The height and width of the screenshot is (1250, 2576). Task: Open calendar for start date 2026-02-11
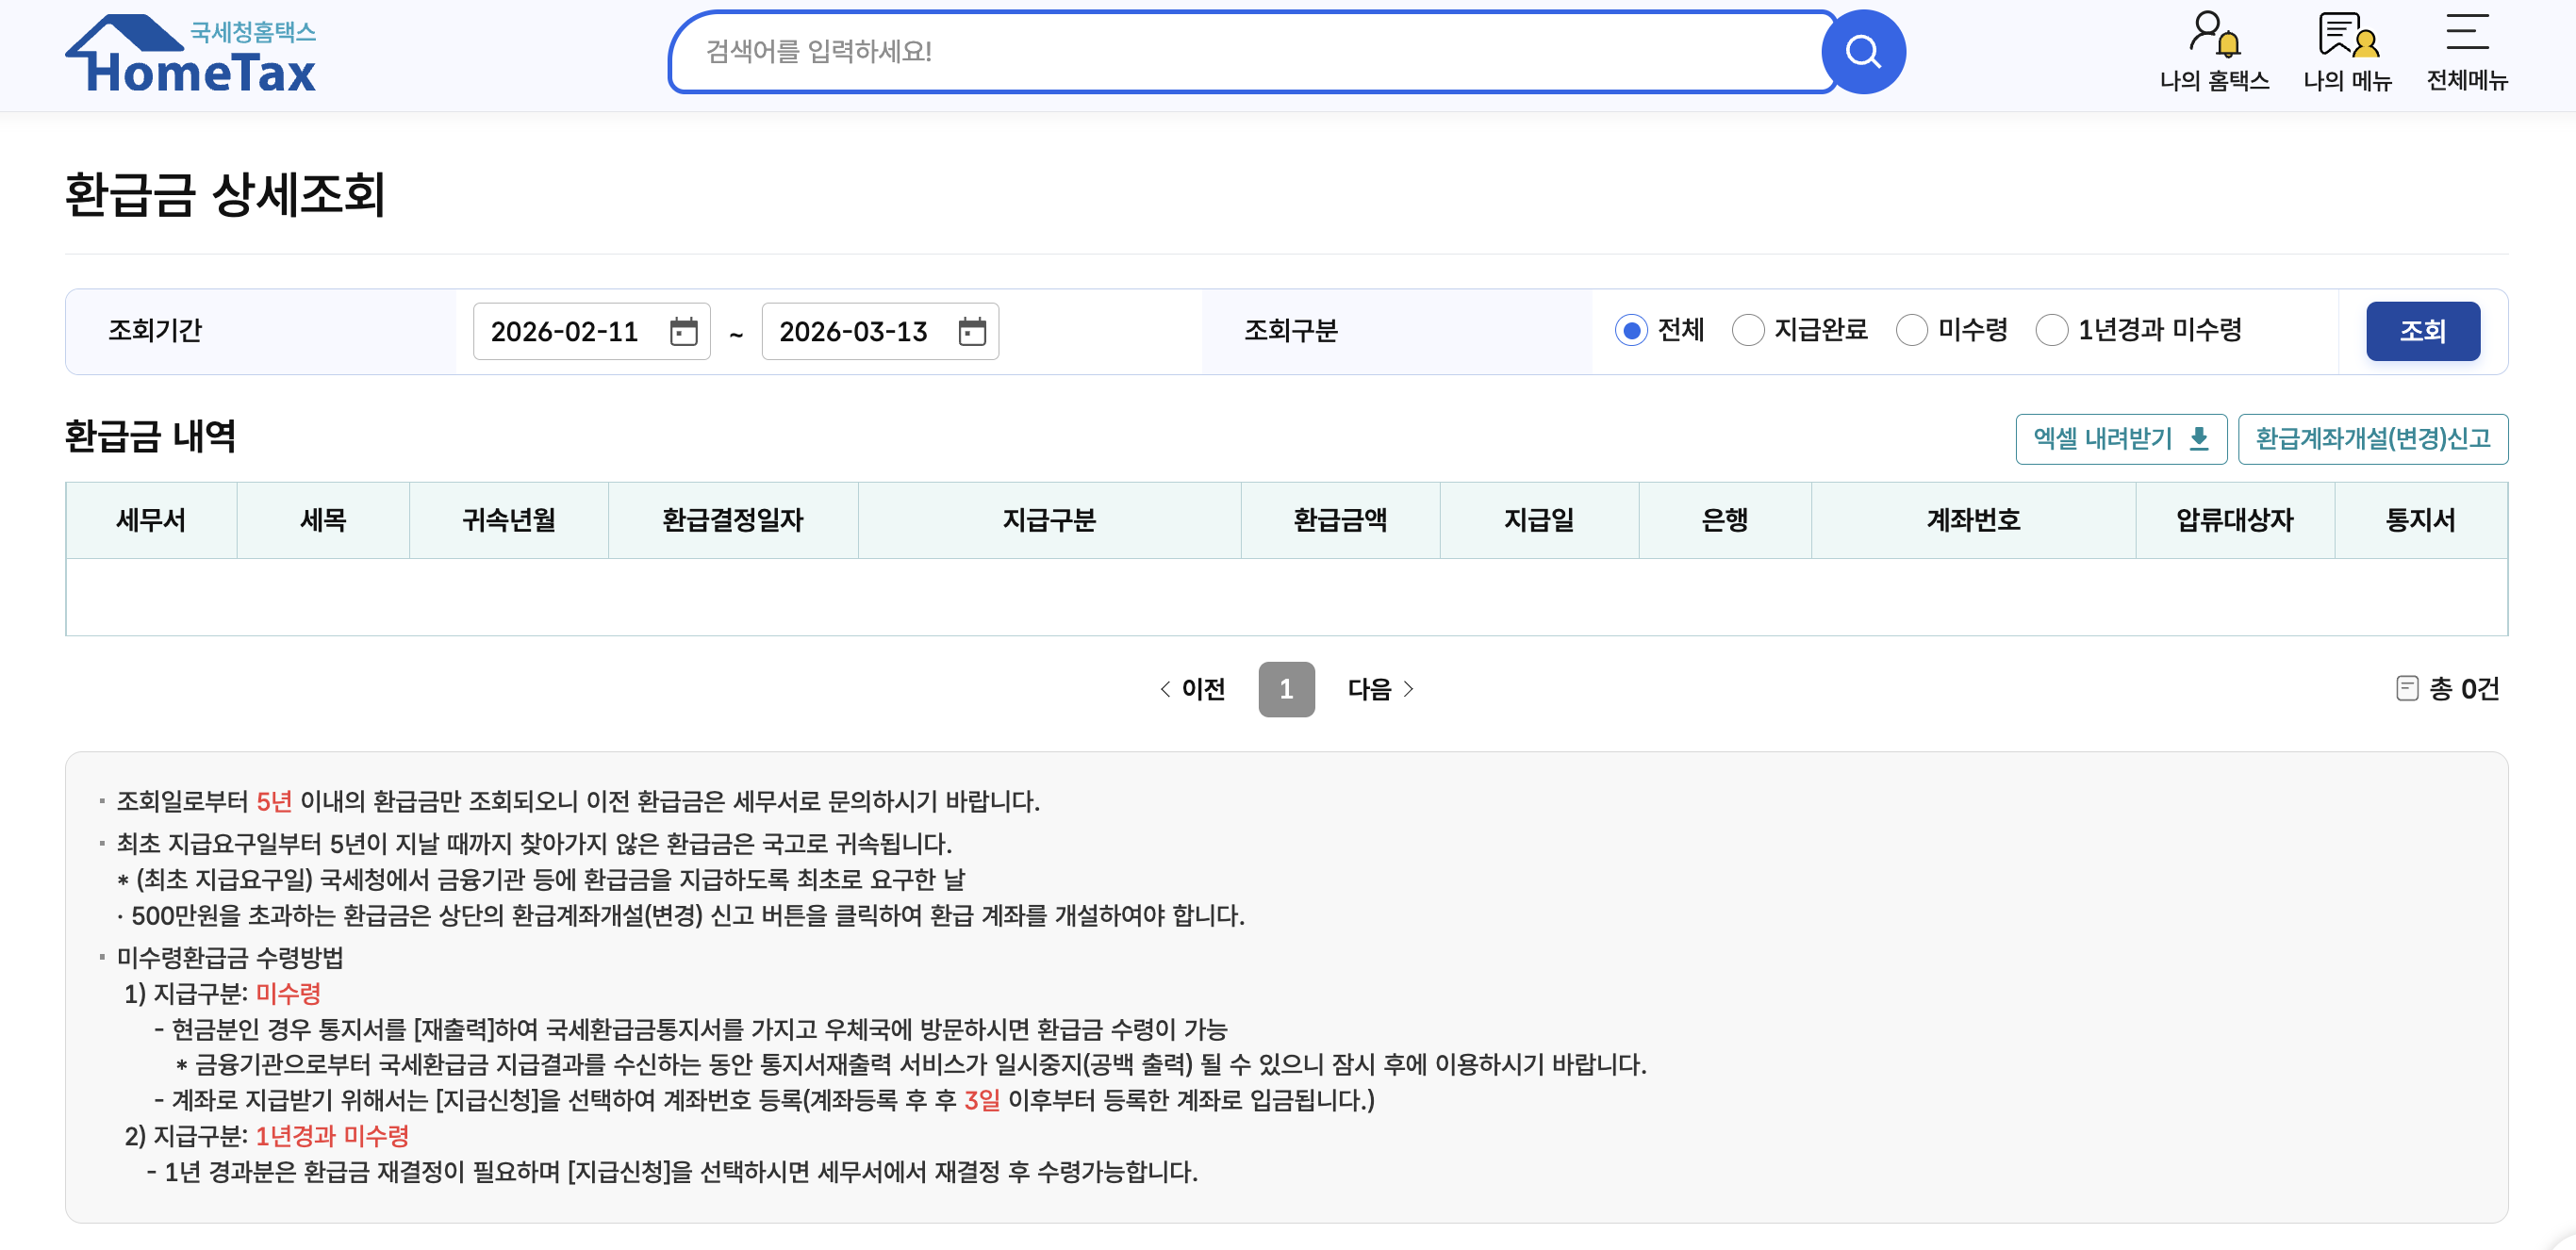683,331
